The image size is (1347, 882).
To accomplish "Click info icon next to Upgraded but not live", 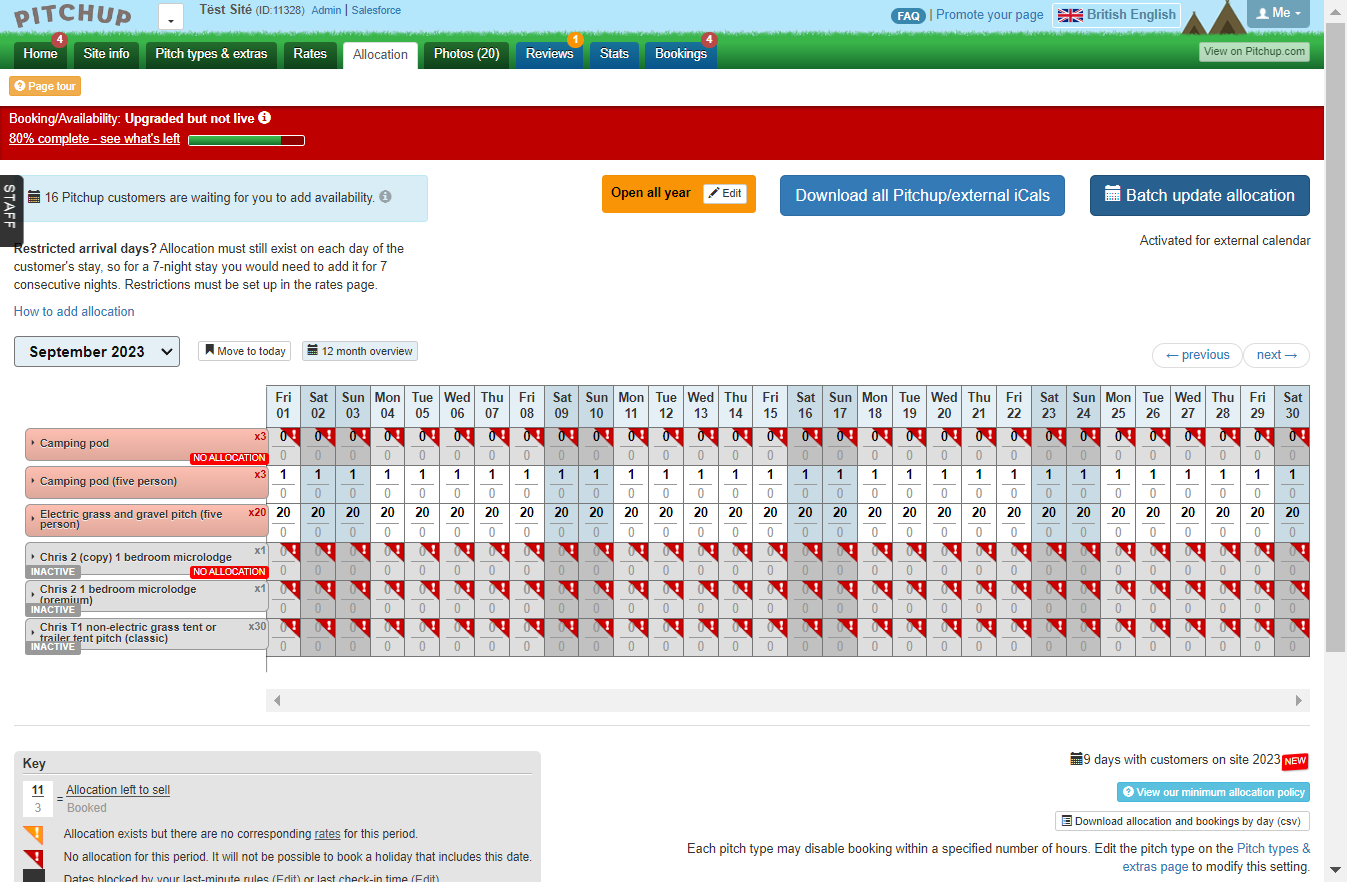I will point(265,118).
